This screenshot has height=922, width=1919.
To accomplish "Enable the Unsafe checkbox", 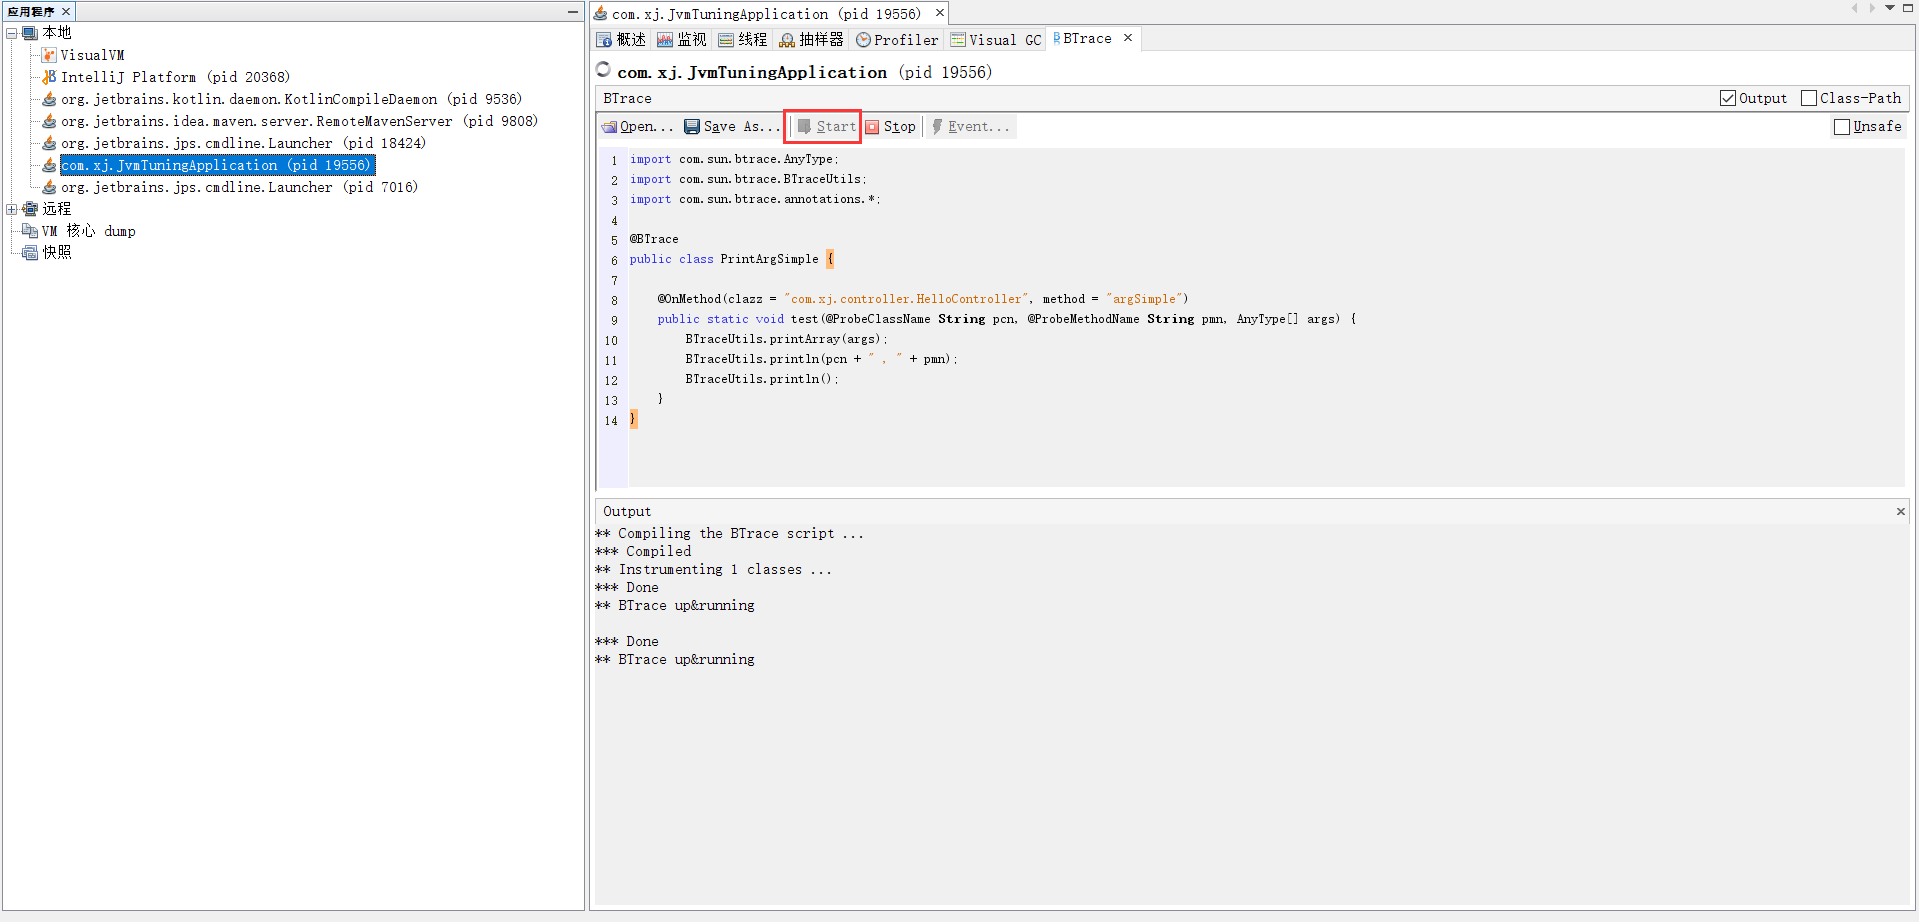I will [x=1842, y=127].
